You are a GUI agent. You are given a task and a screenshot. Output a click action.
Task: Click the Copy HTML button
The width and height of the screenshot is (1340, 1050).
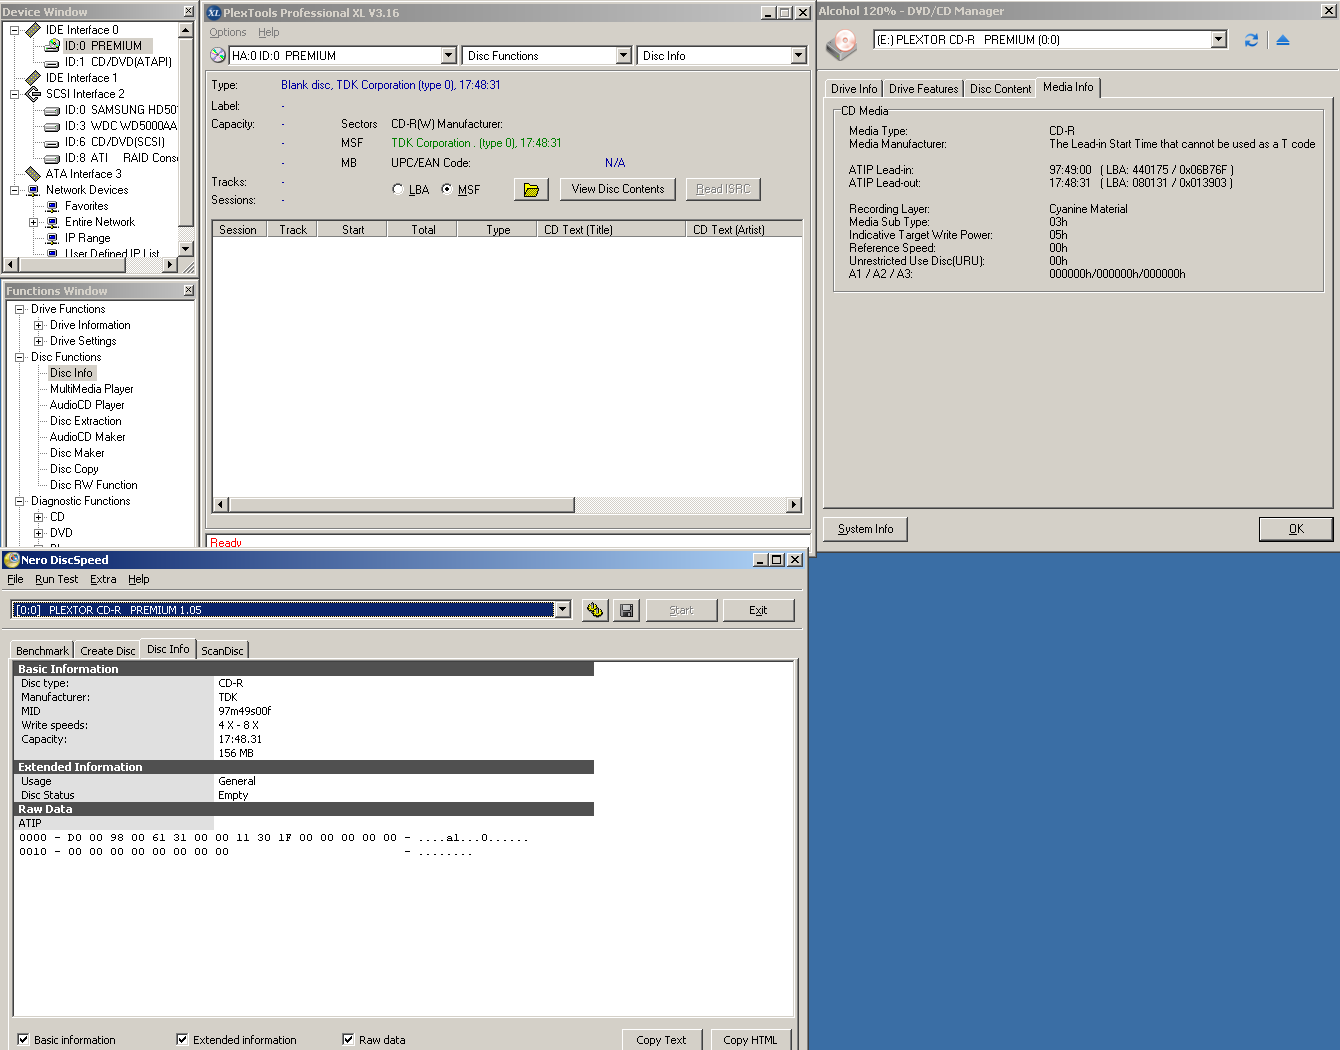(x=750, y=1040)
